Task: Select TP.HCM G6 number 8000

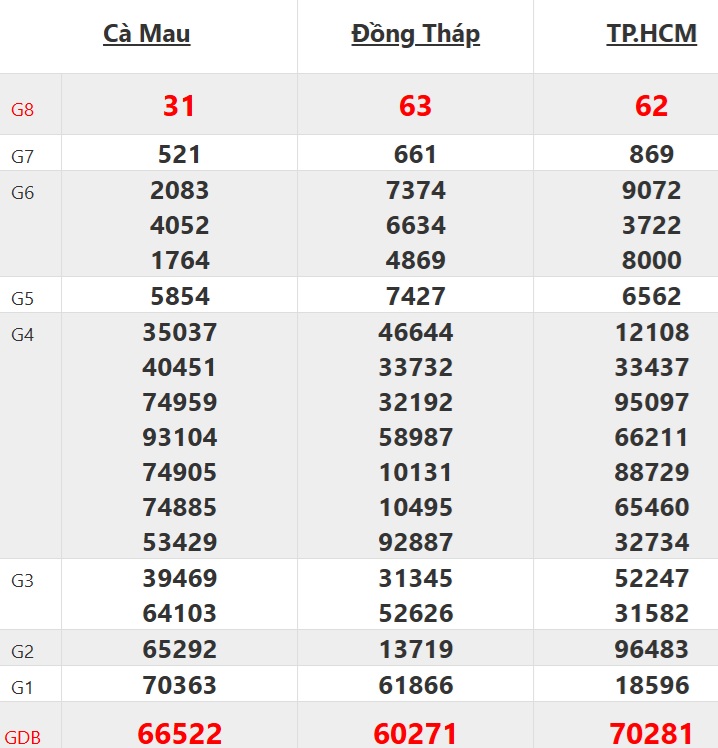Action: pyautogui.click(x=651, y=261)
